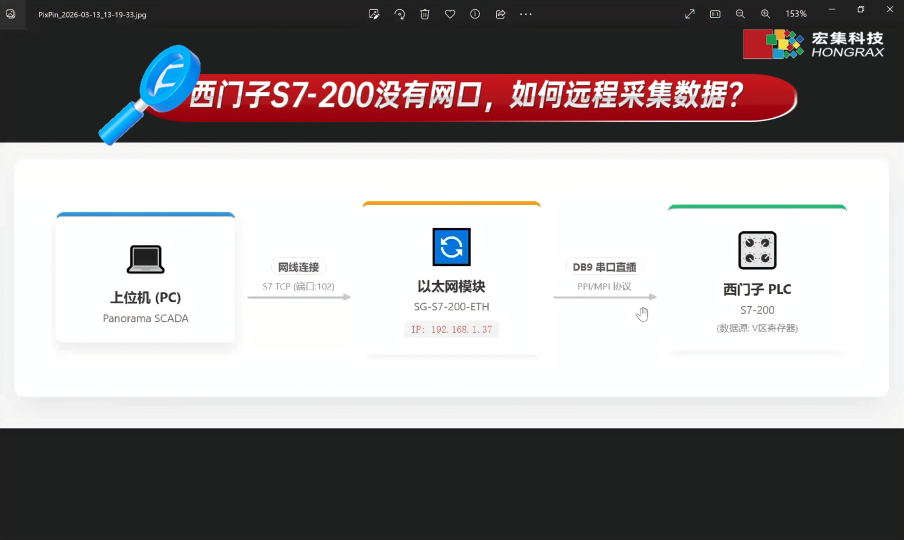The width and height of the screenshot is (904, 540).
Task: Rotate the image with the rotate icon
Action: (x=400, y=14)
